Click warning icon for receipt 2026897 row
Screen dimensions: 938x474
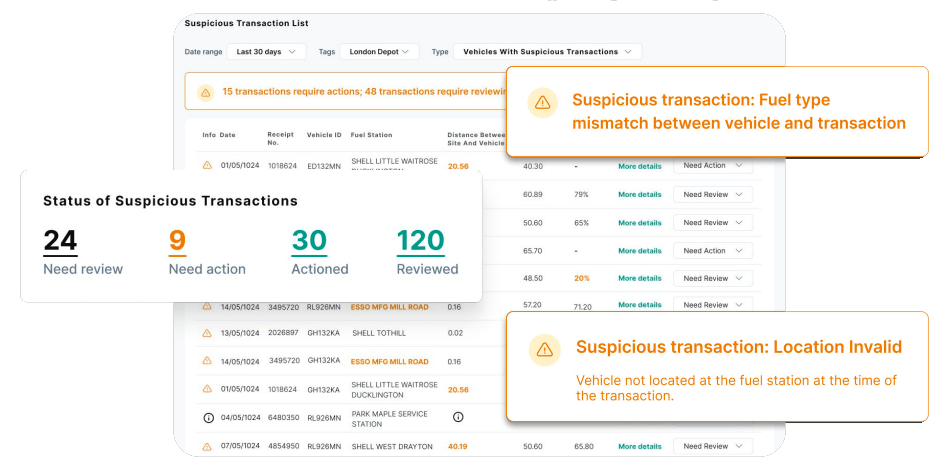tap(207, 333)
